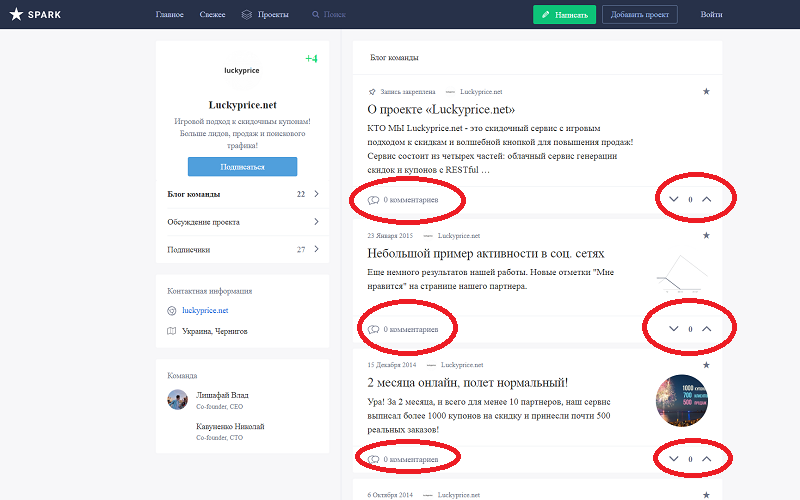Star the social networks activity post
Viewport: 800px width, 500px height.
(x=706, y=236)
